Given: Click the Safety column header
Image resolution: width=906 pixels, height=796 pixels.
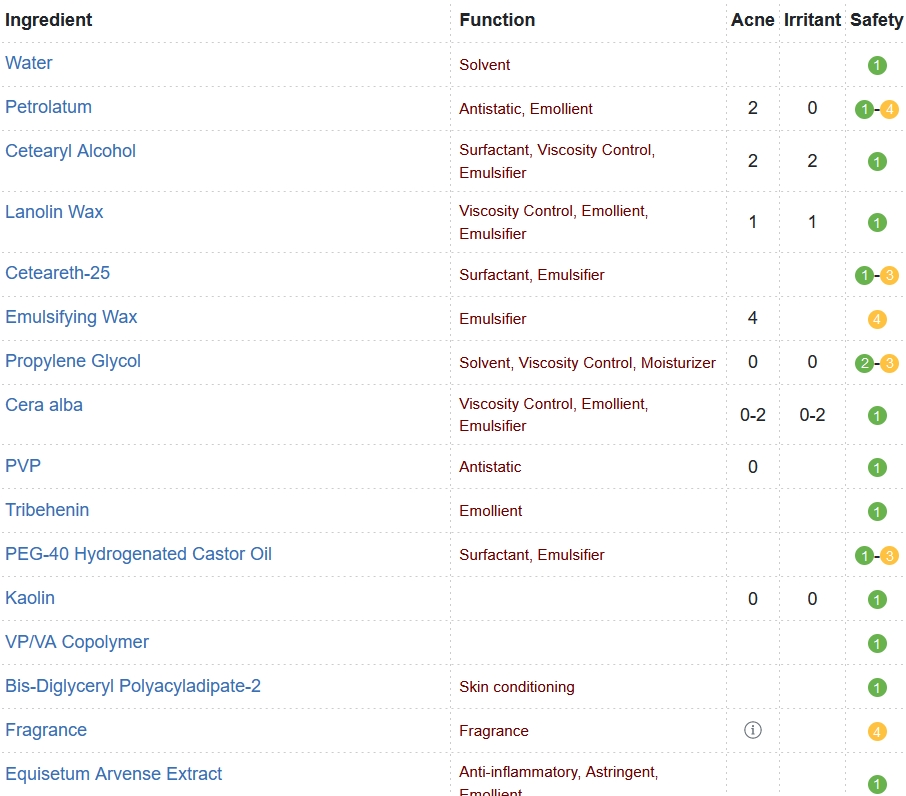Looking at the screenshot, I should coord(876,20).
